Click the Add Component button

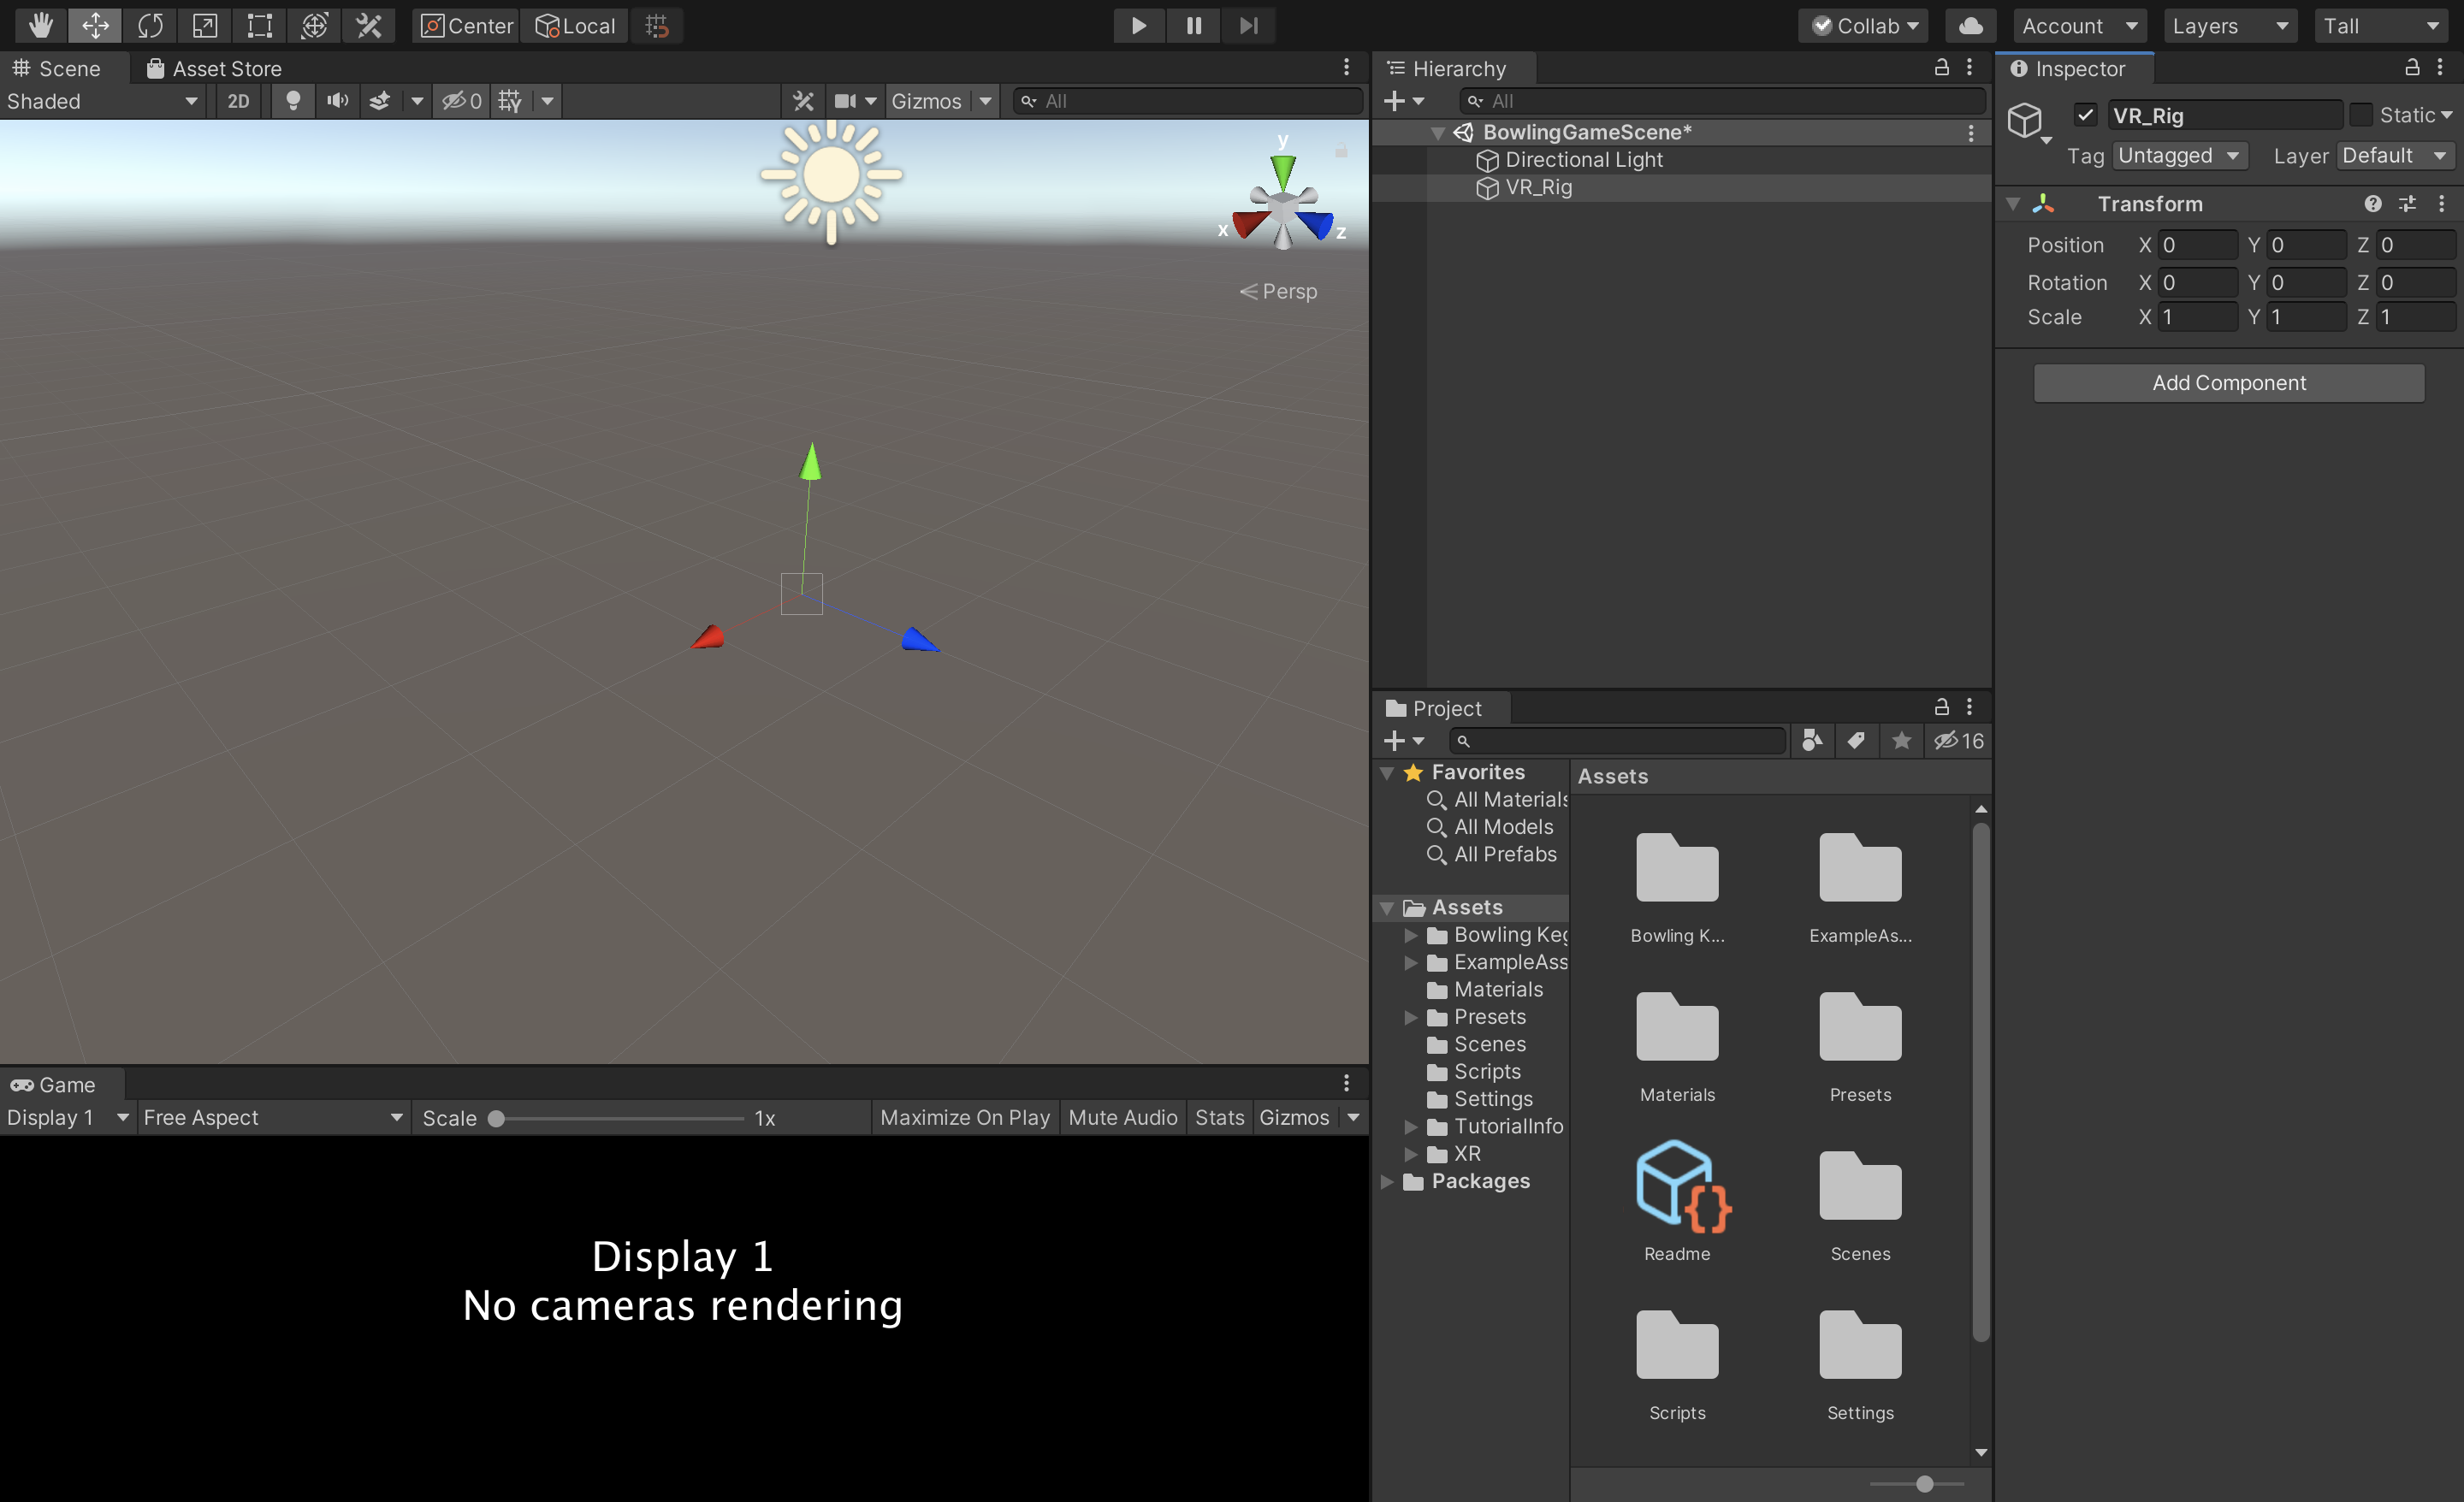2228,382
